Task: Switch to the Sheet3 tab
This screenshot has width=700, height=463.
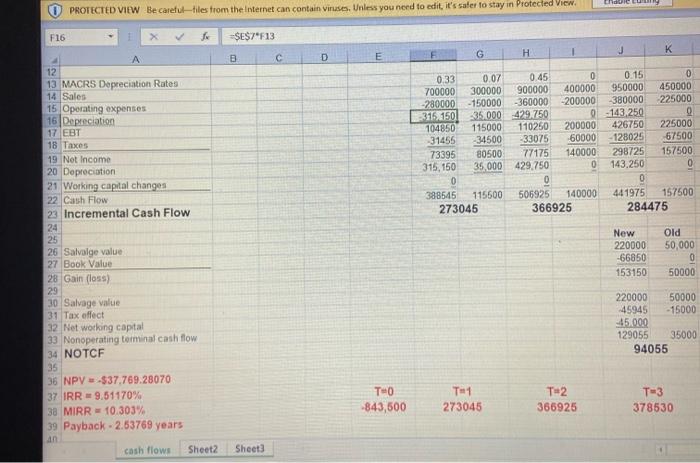Action: [250, 449]
